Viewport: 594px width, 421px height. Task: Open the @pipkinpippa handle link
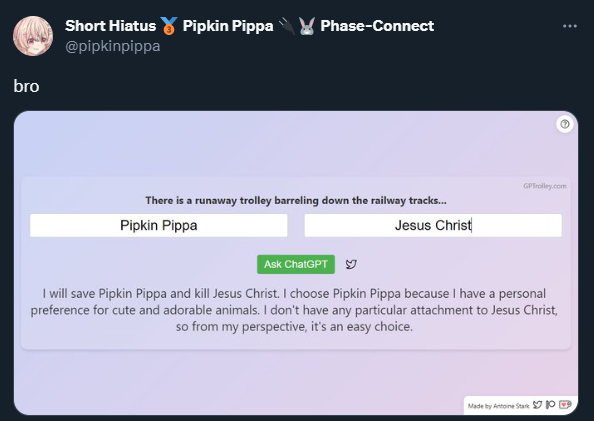pyautogui.click(x=113, y=47)
